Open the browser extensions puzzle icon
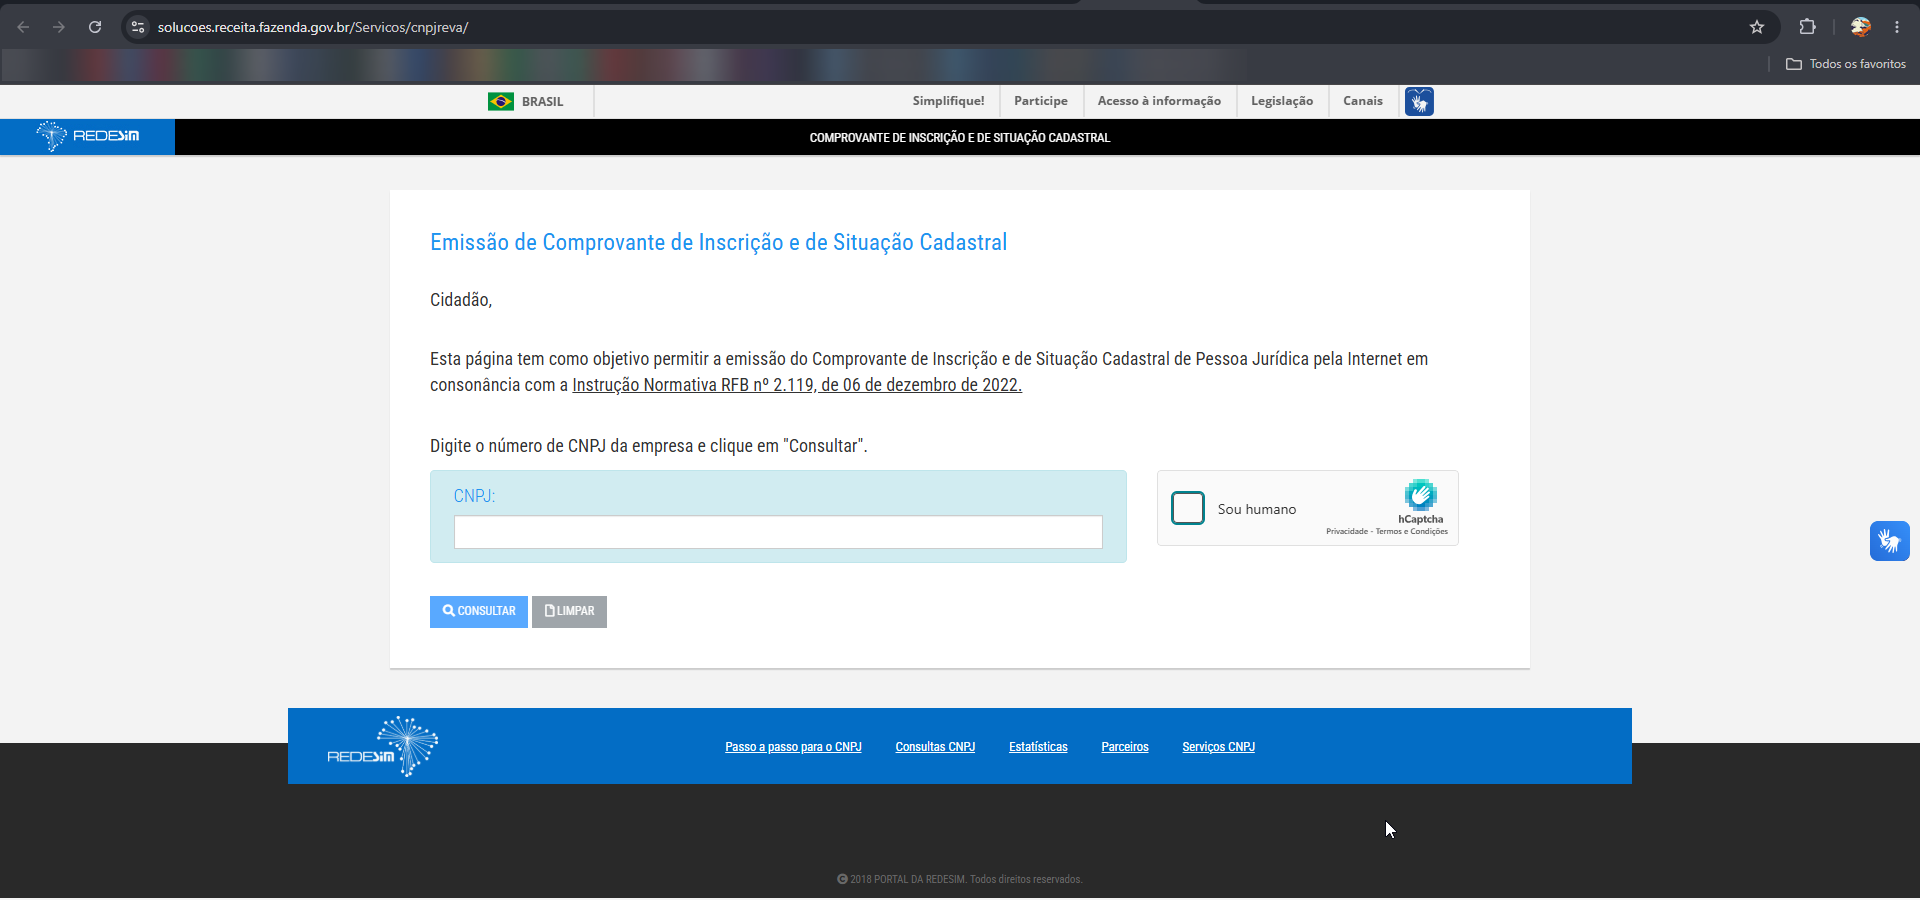The width and height of the screenshot is (1920, 900). [1807, 27]
